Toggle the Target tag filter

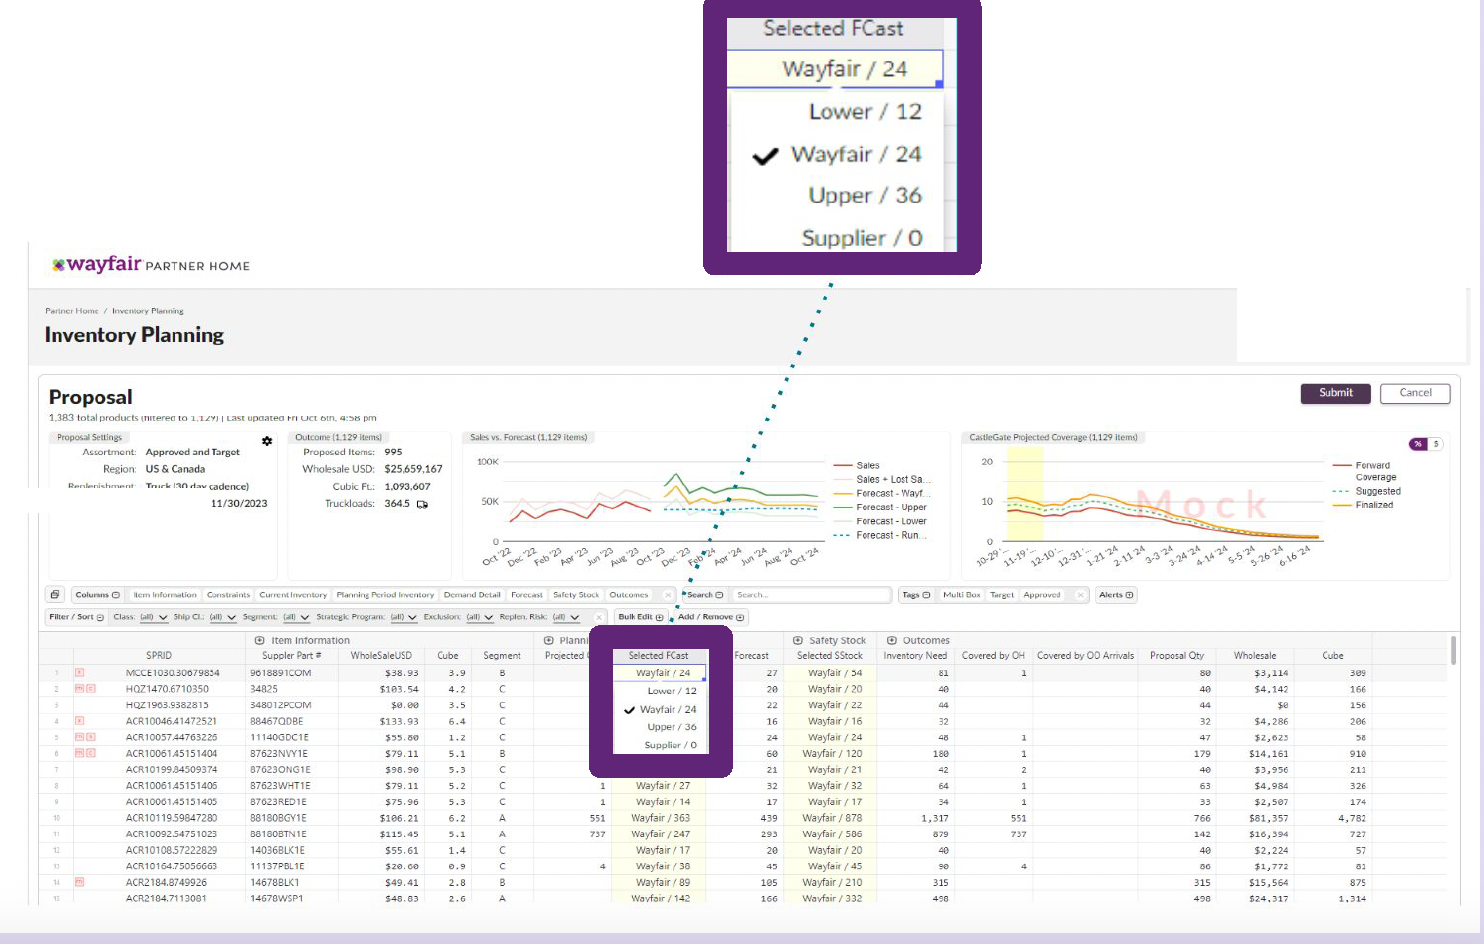(x=1002, y=595)
